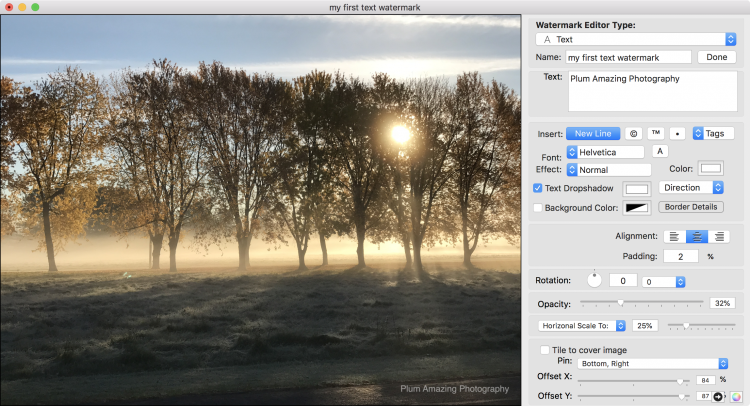Insert the bullet dot symbol
This screenshot has width=750, height=406.
click(677, 133)
